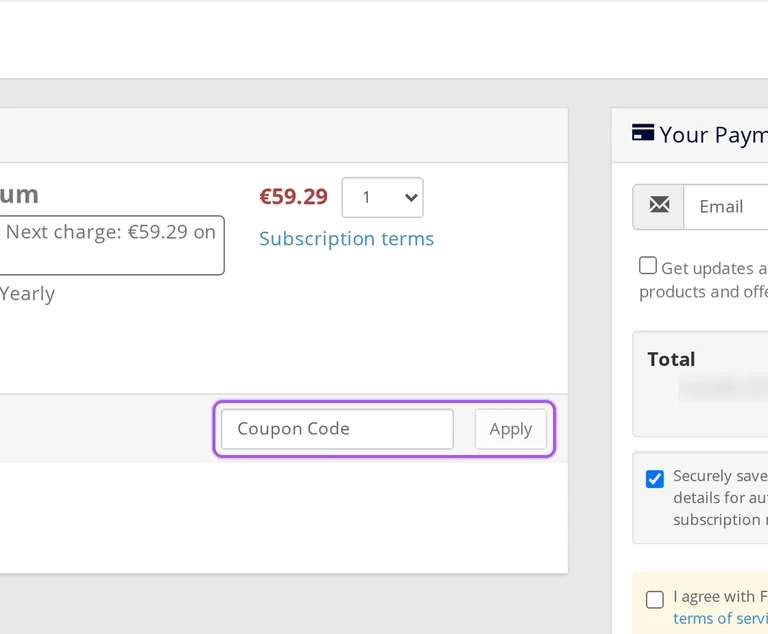The height and width of the screenshot is (634, 768).
Task: Open the Subscription terms link
Action: tap(346, 239)
